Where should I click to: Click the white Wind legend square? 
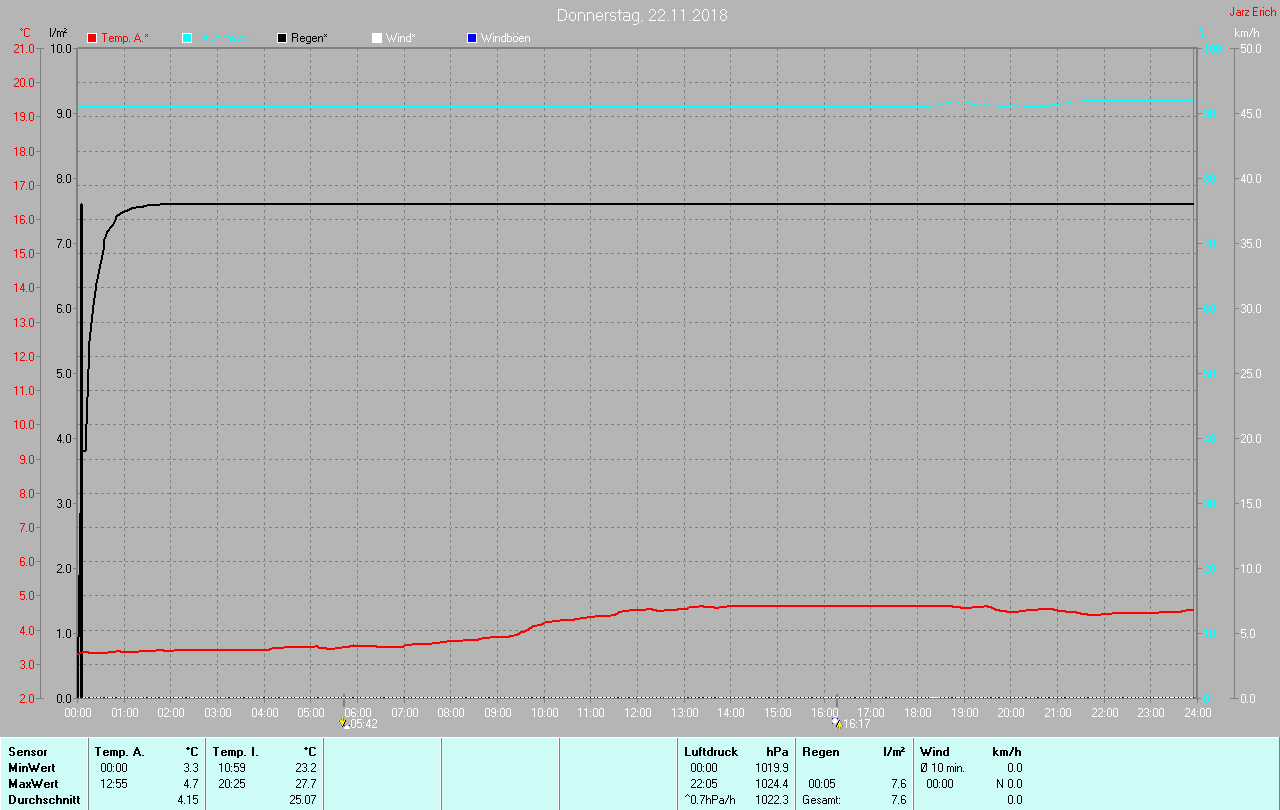pyautogui.click(x=377, y=38)
